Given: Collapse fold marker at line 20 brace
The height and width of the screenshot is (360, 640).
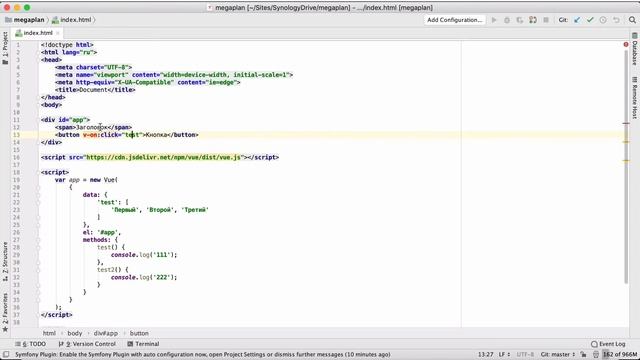Looking at the screenshot, I should point(38,187).
